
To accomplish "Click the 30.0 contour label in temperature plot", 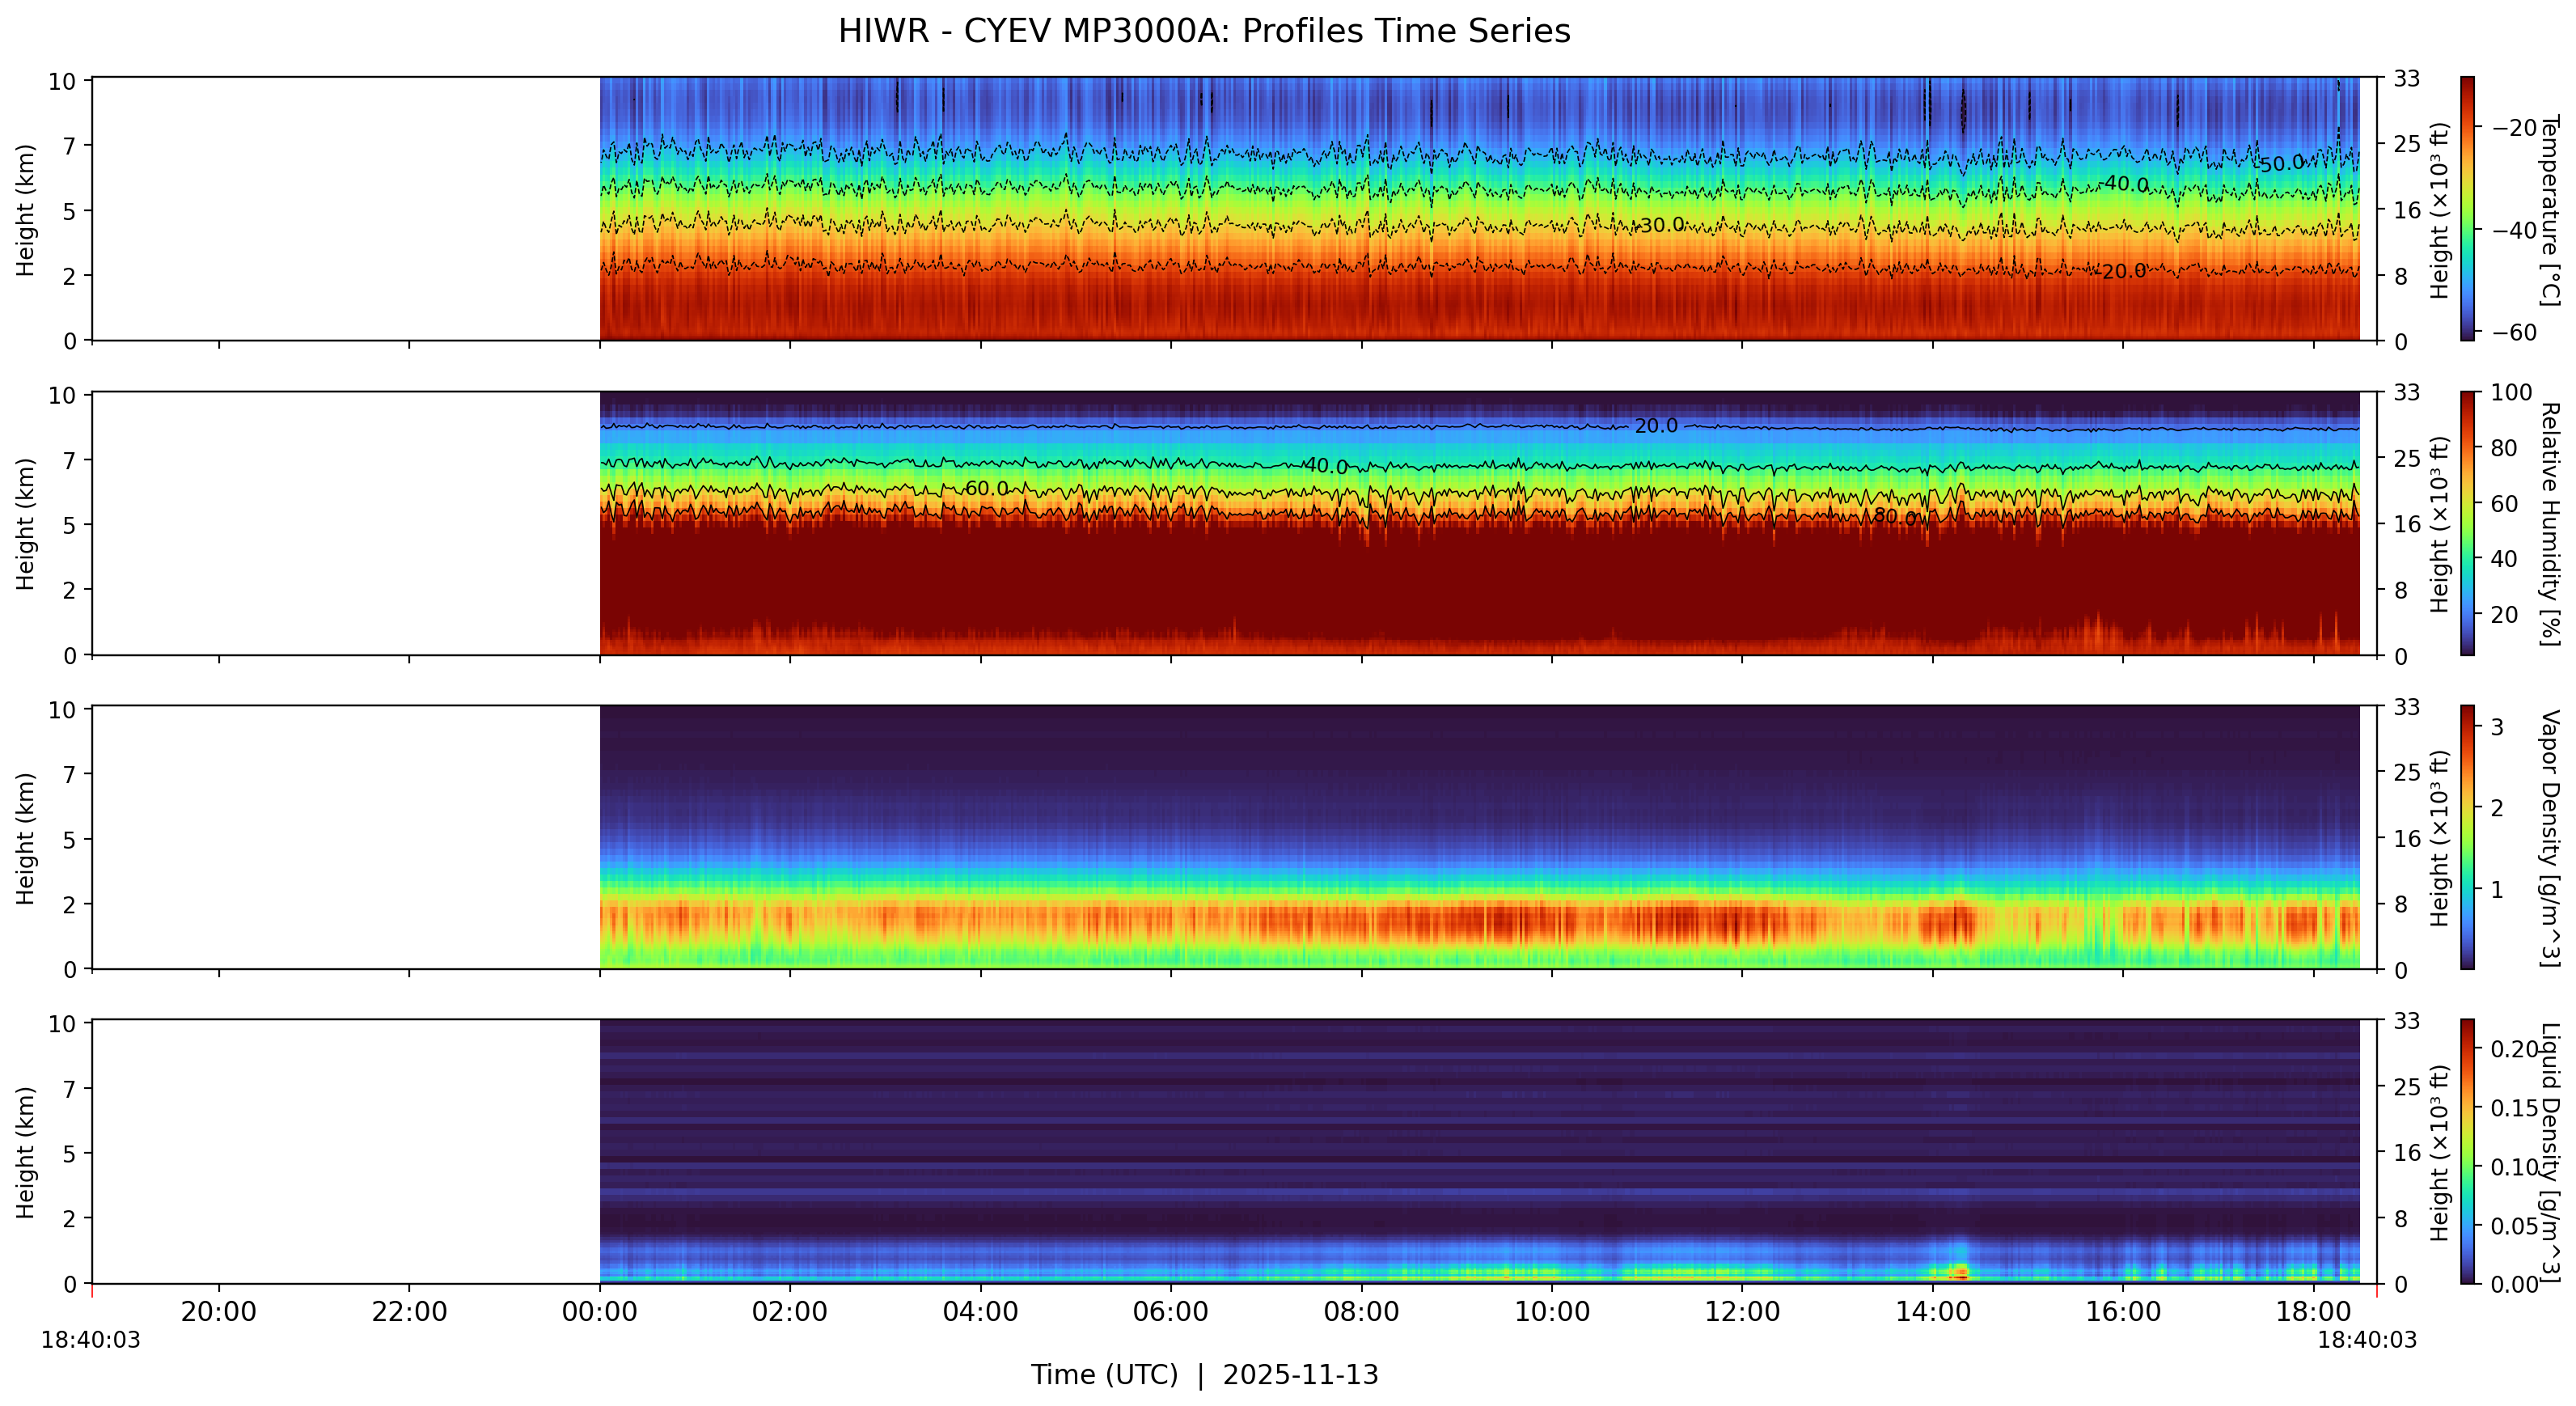I will click(1662, 225).
